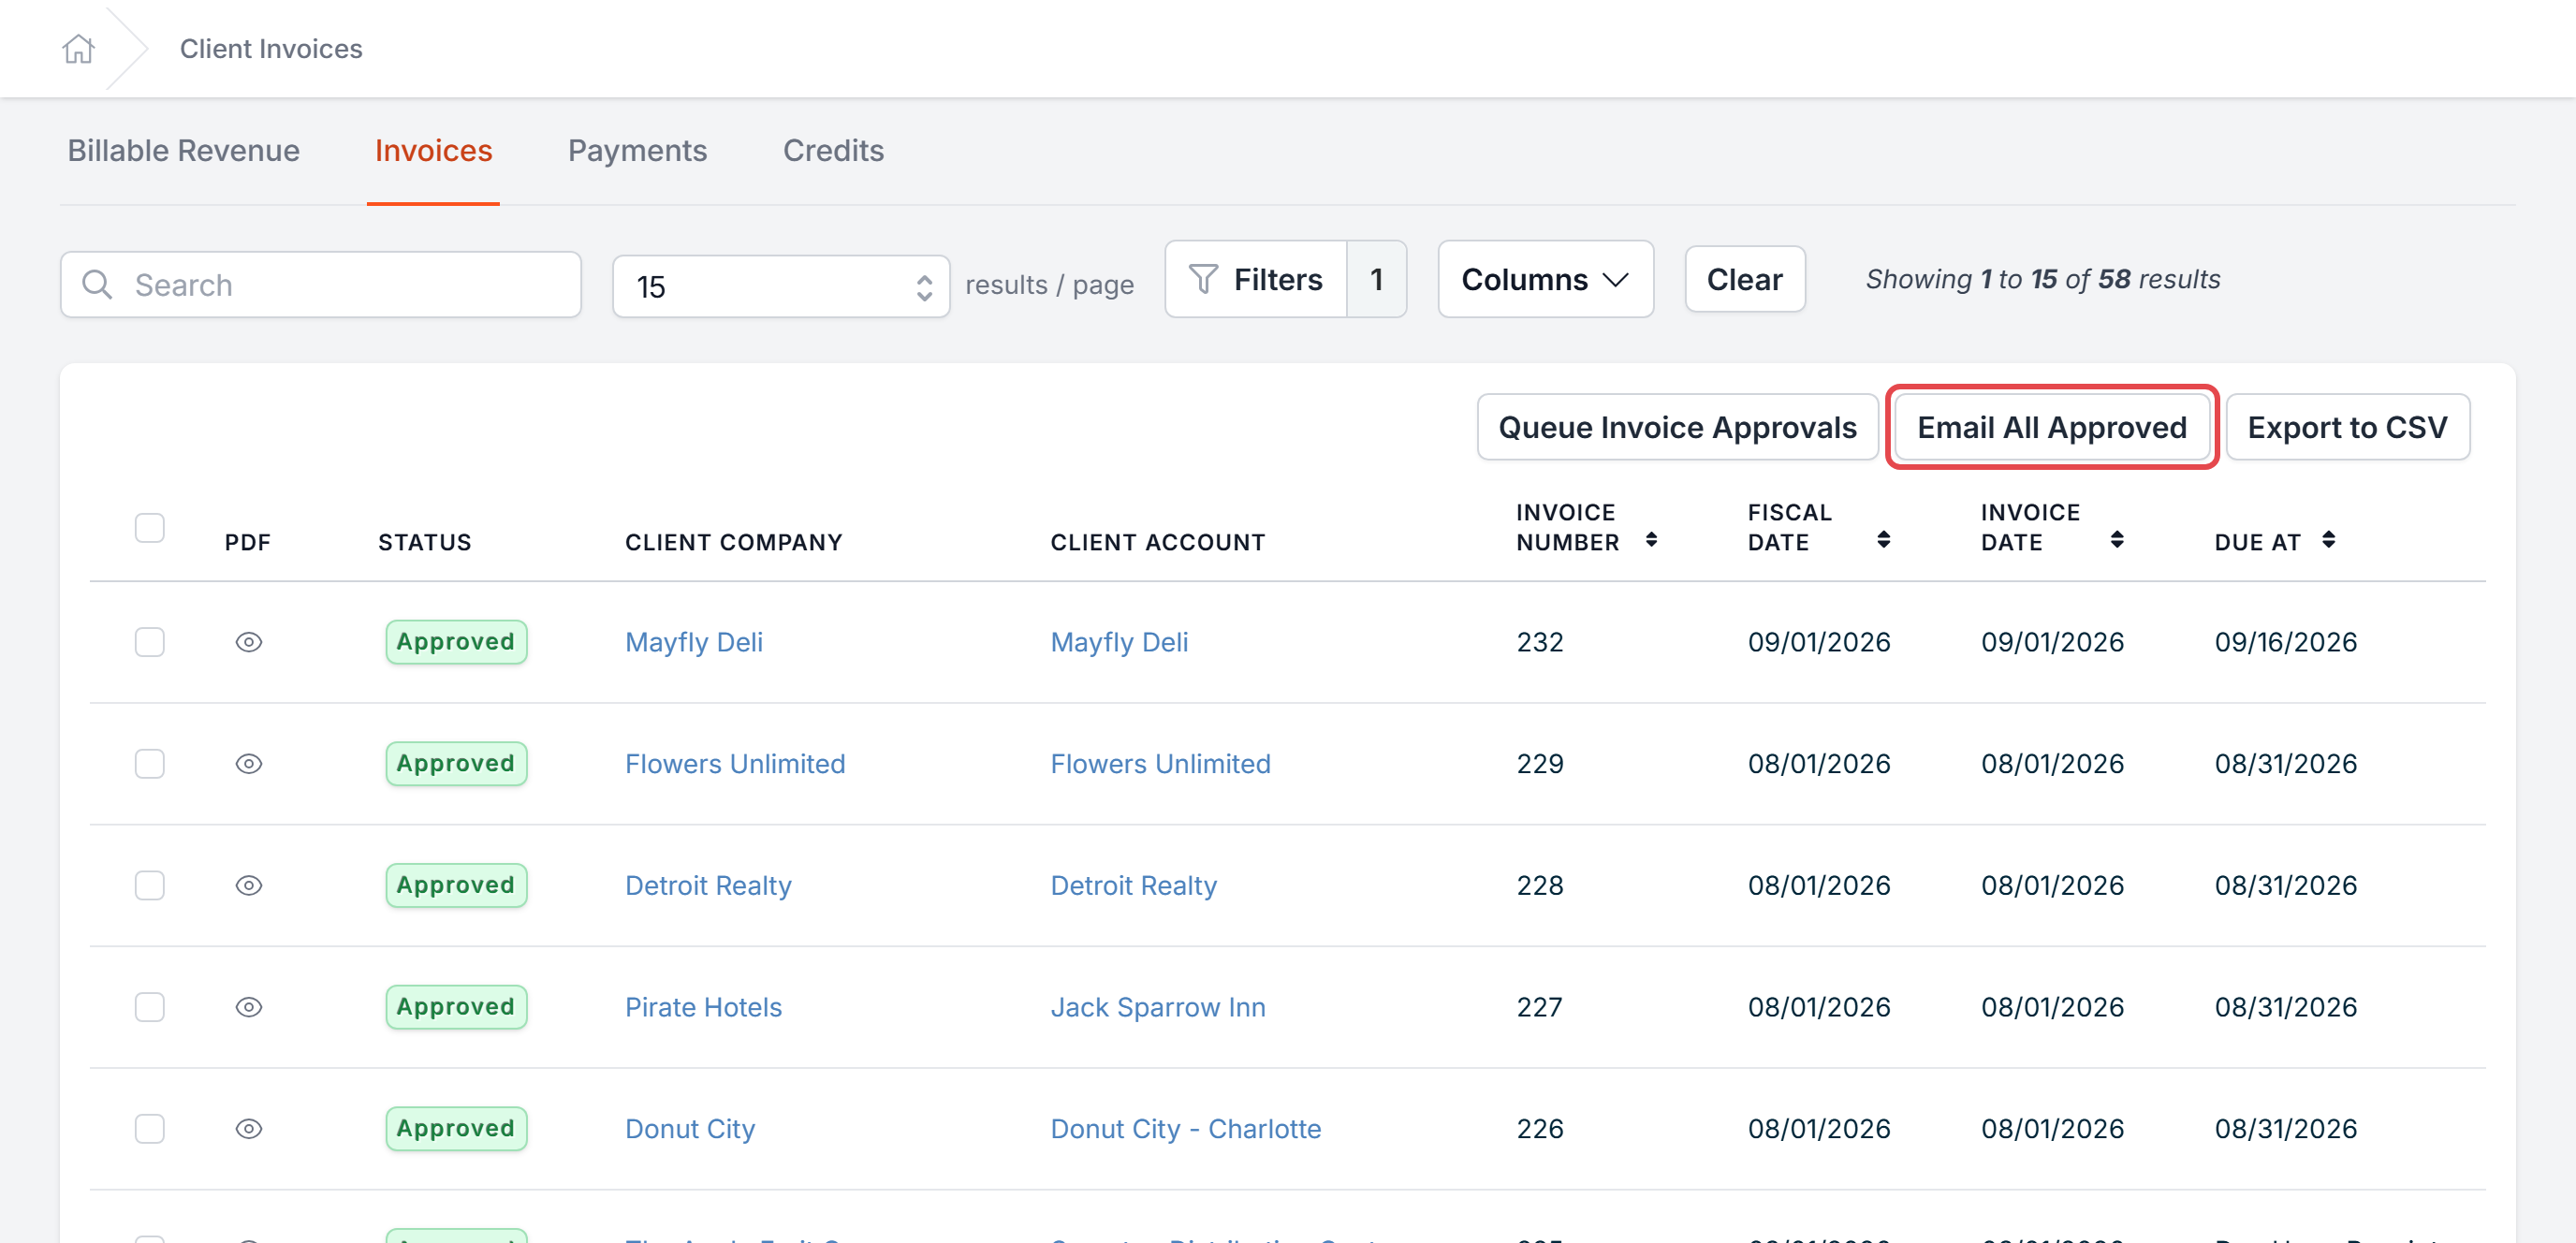
Task: Open the Credits tab
Action: (x=833, y=151)
